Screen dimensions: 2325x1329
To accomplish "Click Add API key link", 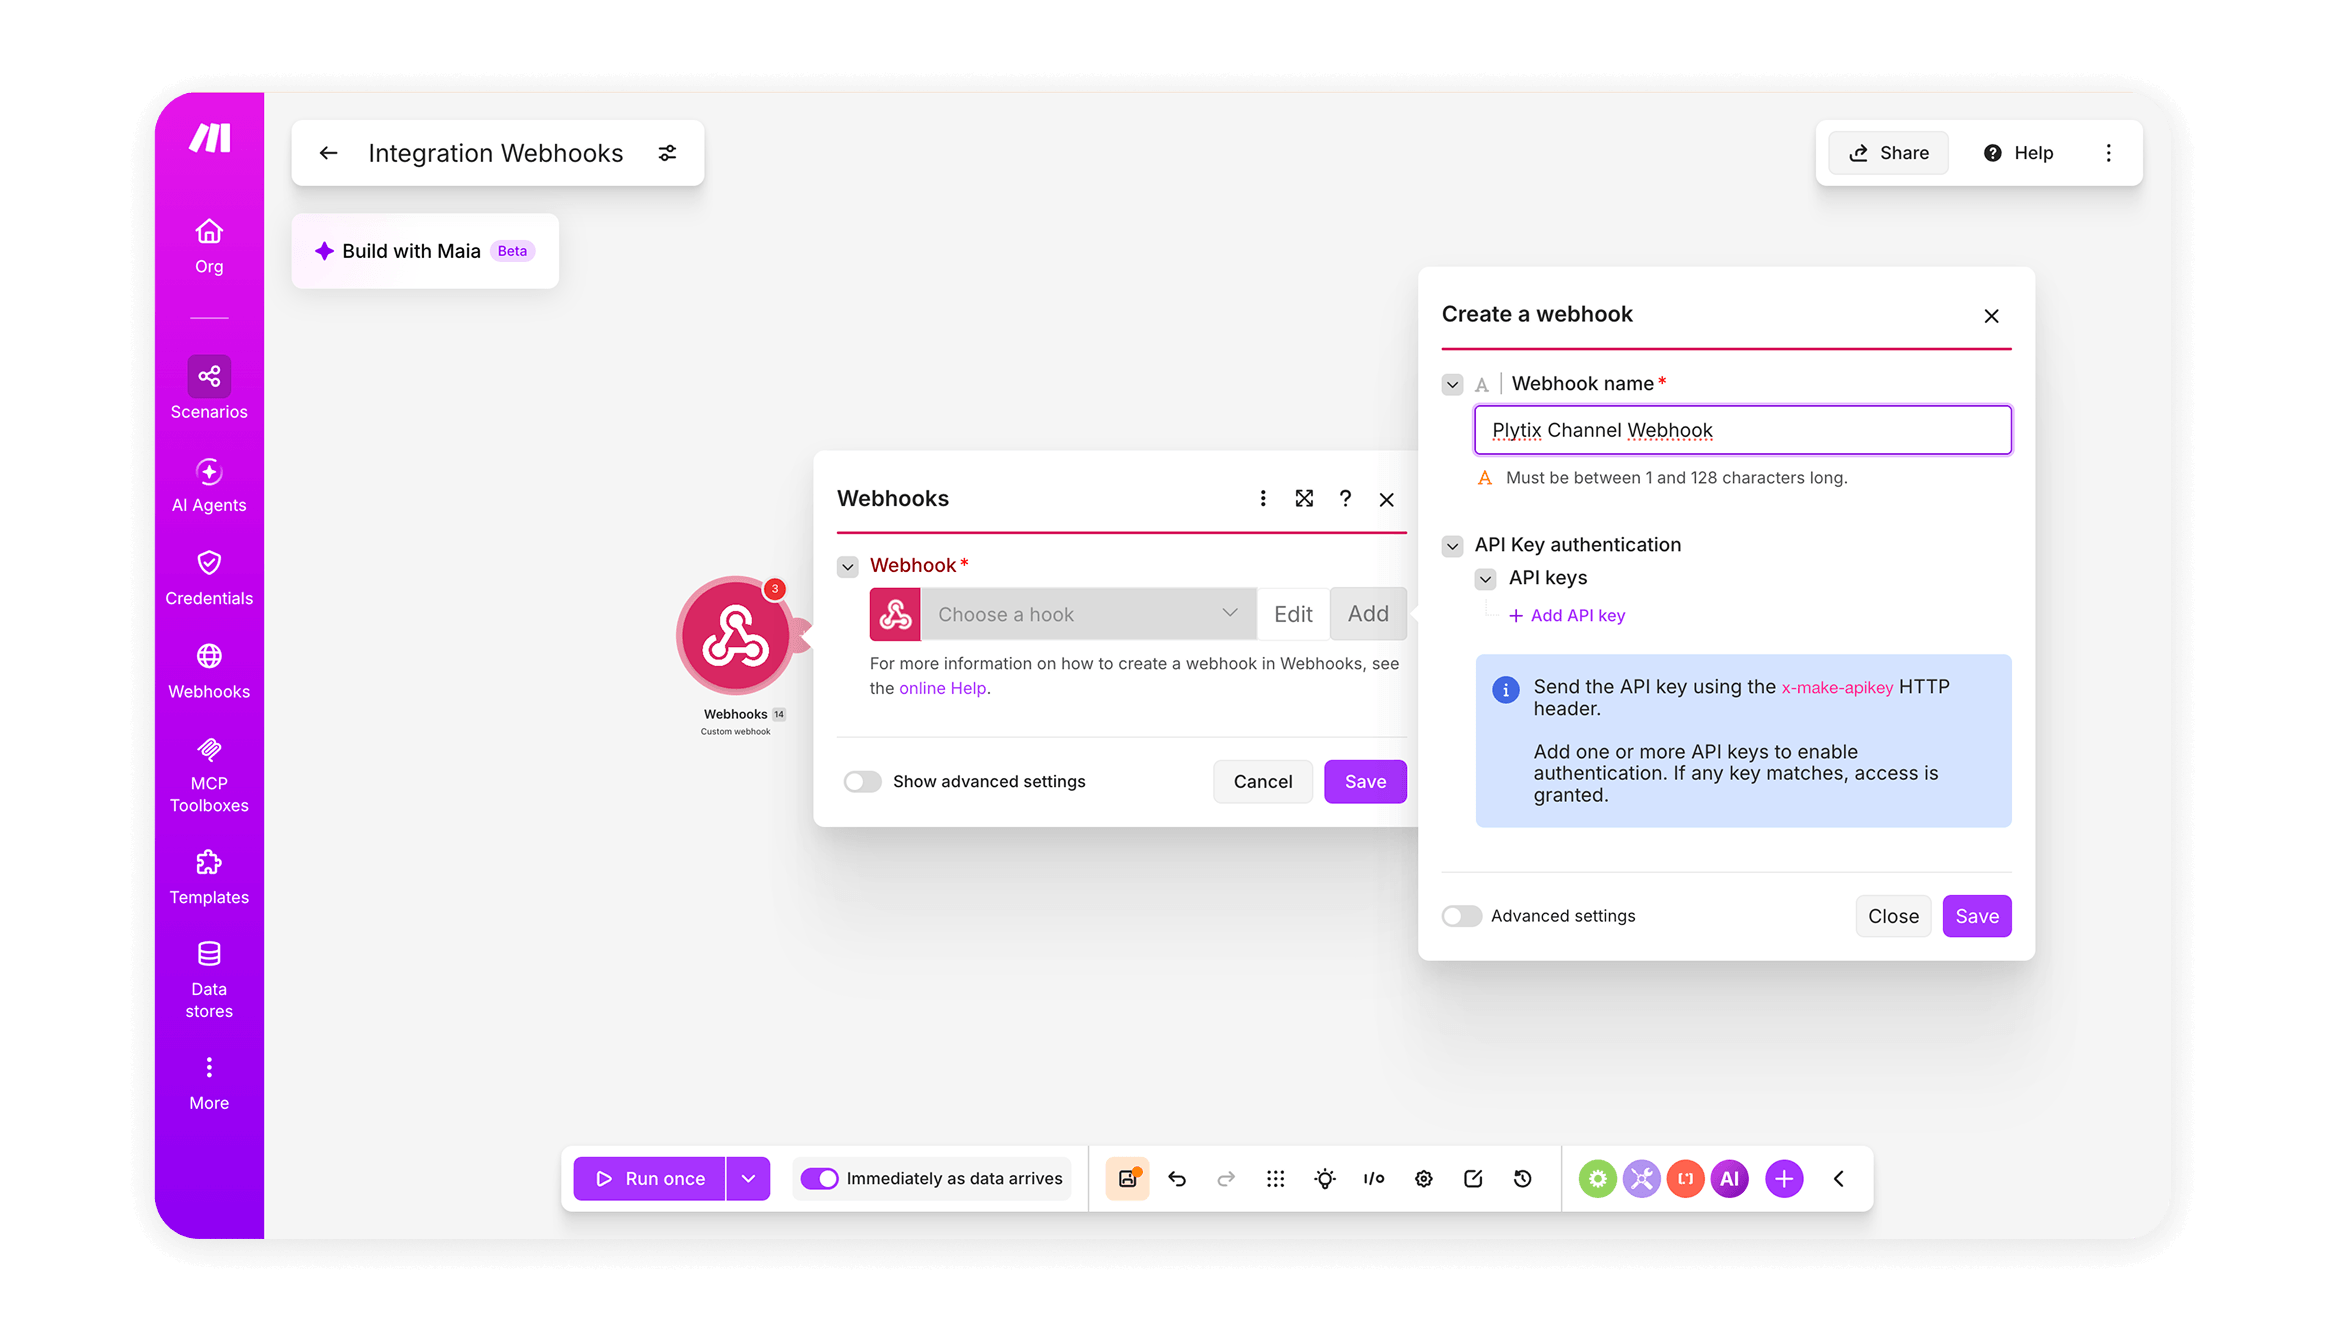I will coord(1567,615).
